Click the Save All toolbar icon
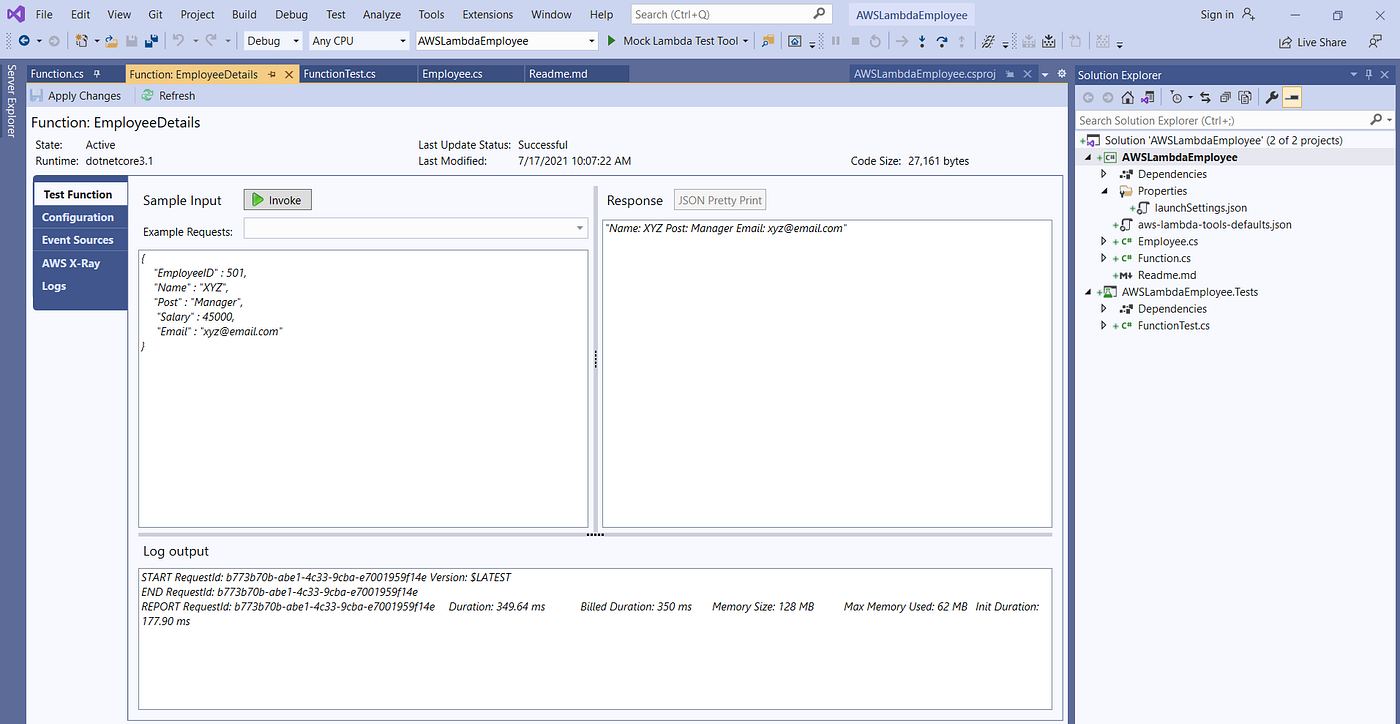Image resolution: width=1400 pixels, height=724 pixels. pyautogui.click(x=151, y=41)
